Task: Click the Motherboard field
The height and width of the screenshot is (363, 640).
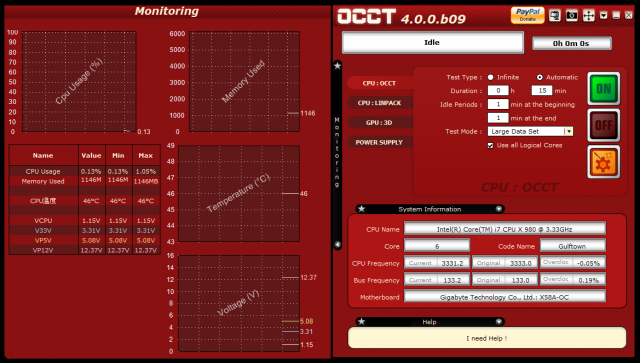Action: pos(504,297)
